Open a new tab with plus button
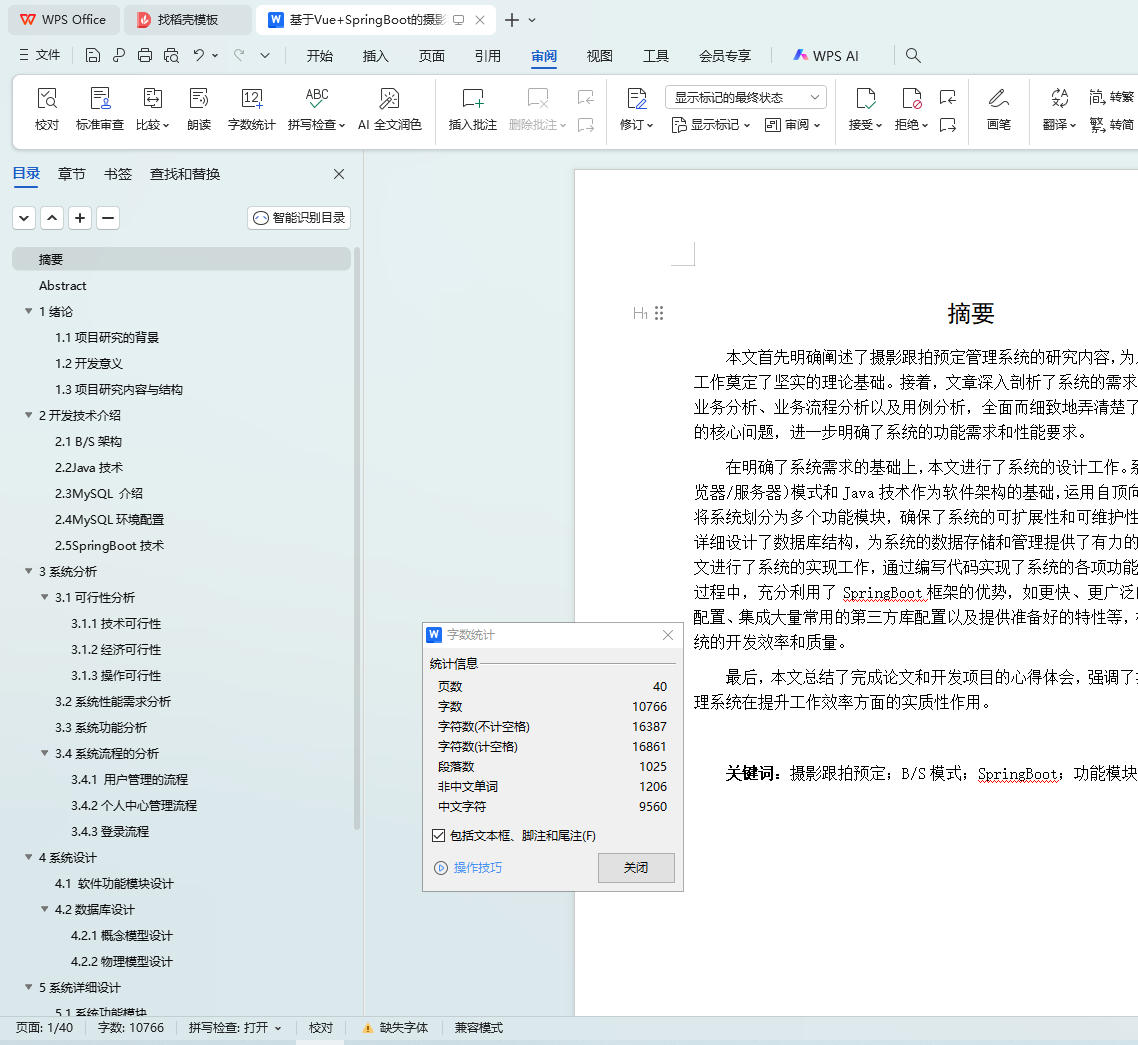Viewport: 1138px width, 1045px height. click(x=512, y=20)
